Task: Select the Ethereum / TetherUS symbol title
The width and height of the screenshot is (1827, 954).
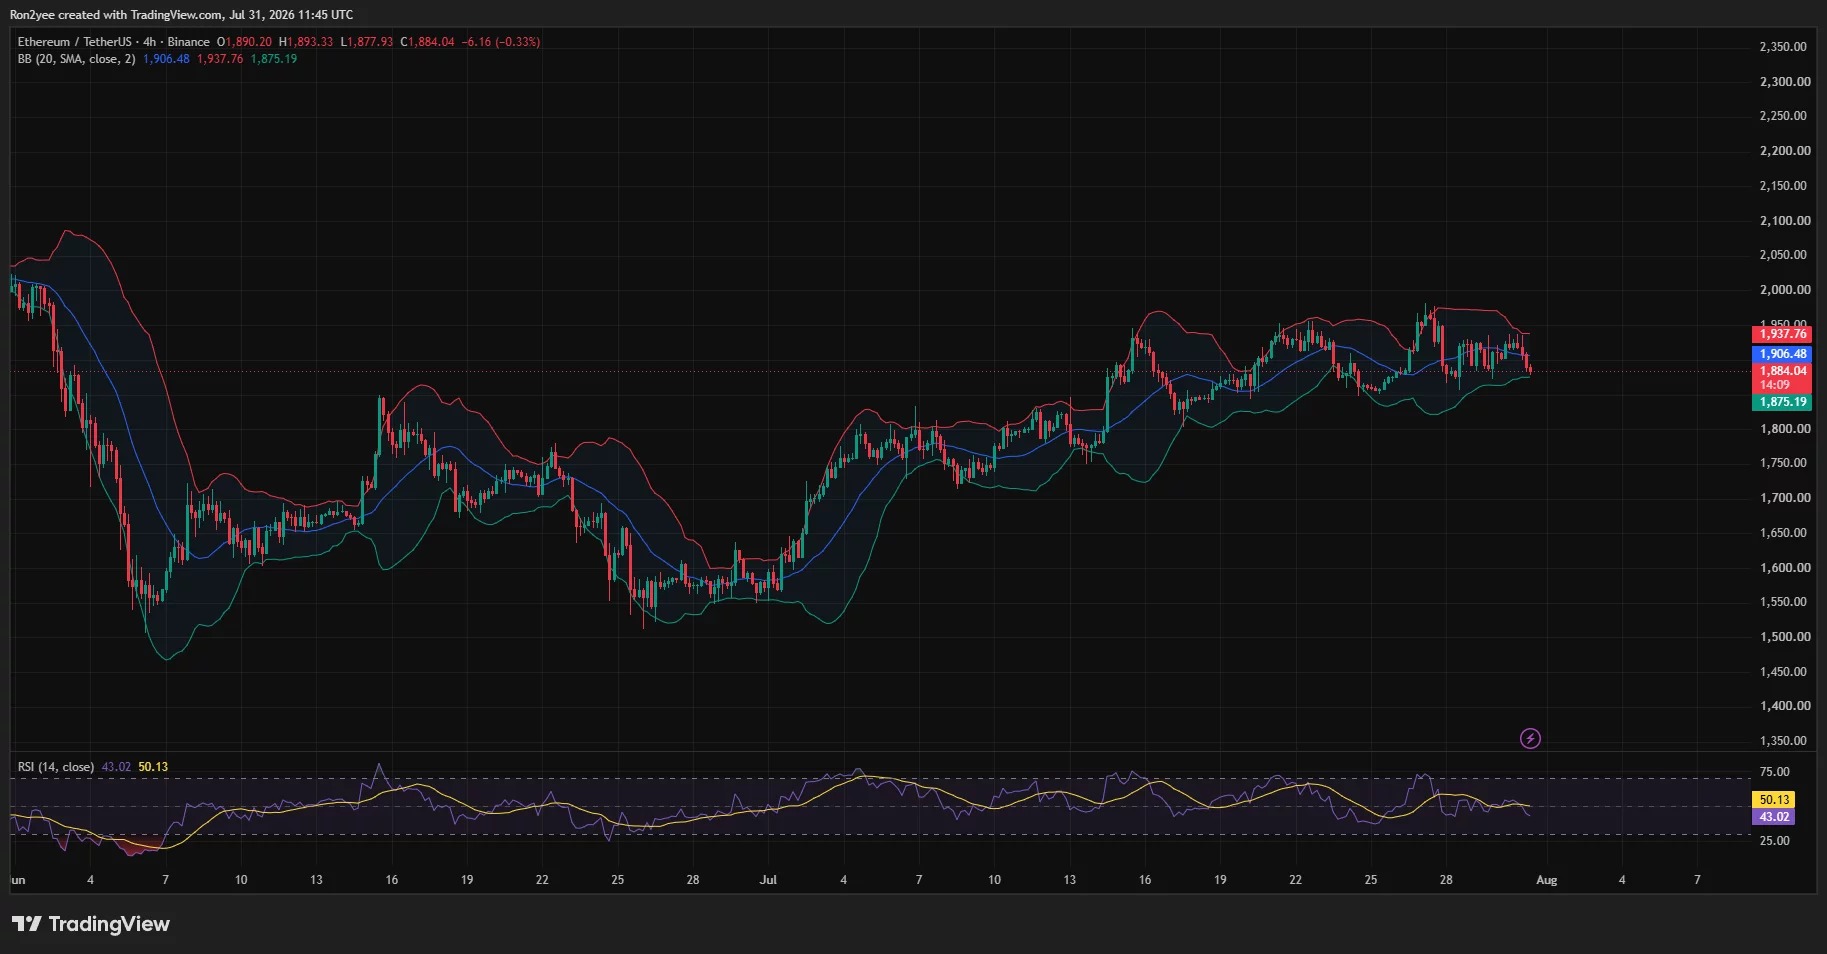Action: point(74,42)
